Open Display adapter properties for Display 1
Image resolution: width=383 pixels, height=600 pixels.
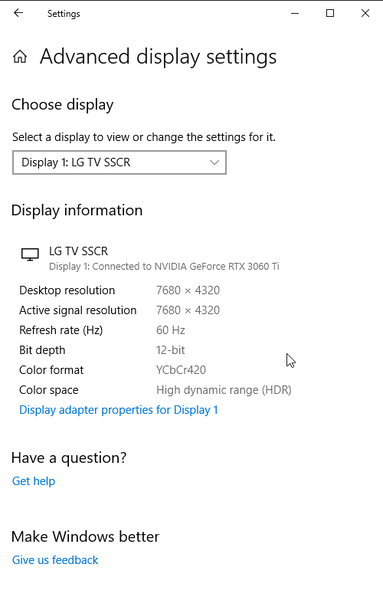[119, 410]
